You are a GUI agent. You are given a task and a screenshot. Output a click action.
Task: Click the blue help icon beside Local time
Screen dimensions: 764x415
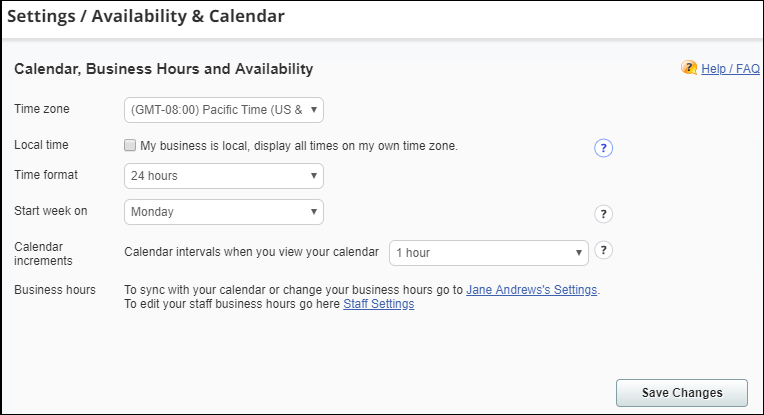[x=603, y=148]
